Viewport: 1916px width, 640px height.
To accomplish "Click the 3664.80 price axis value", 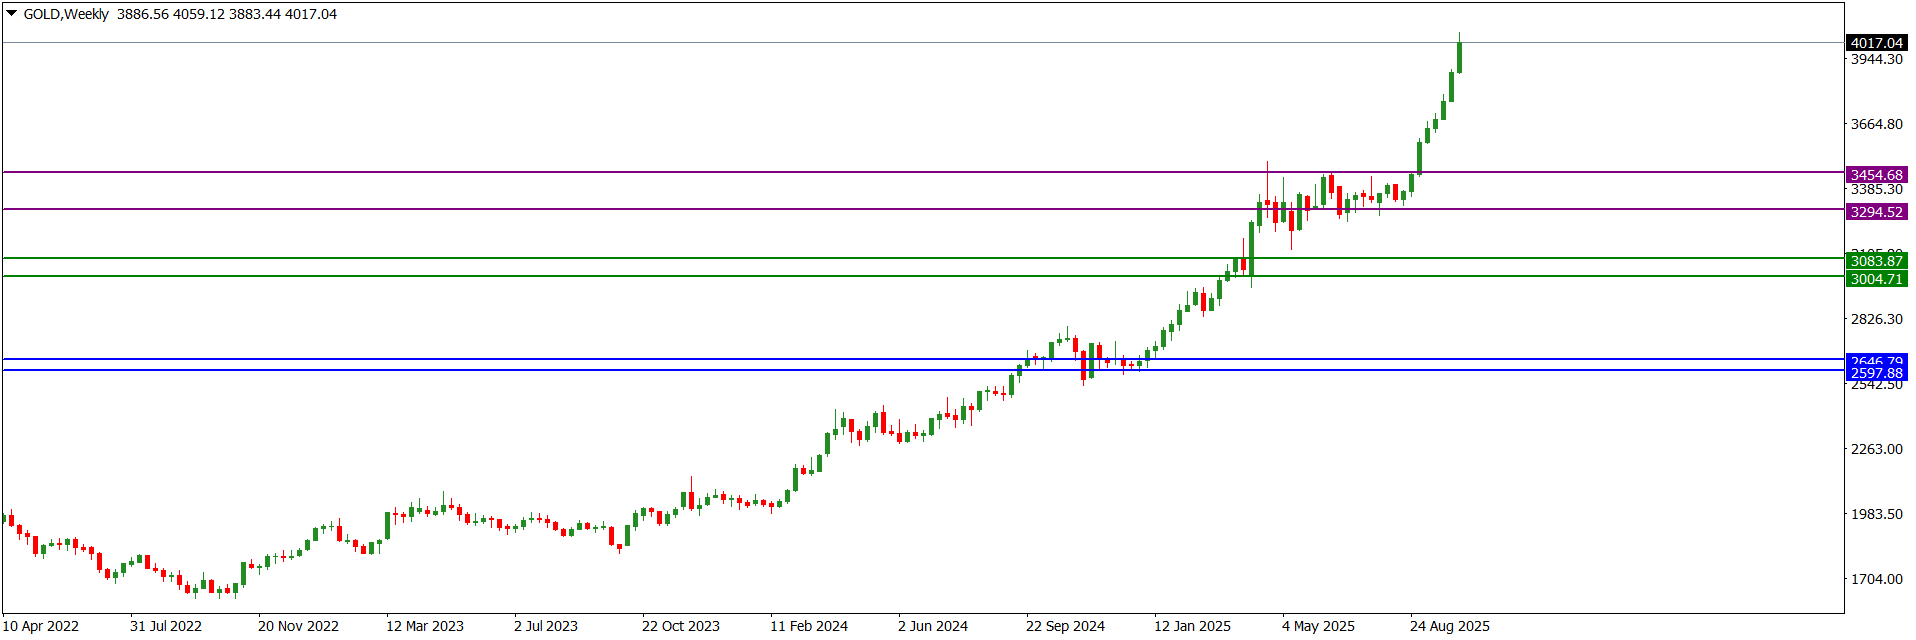I will coord(1877,124).
